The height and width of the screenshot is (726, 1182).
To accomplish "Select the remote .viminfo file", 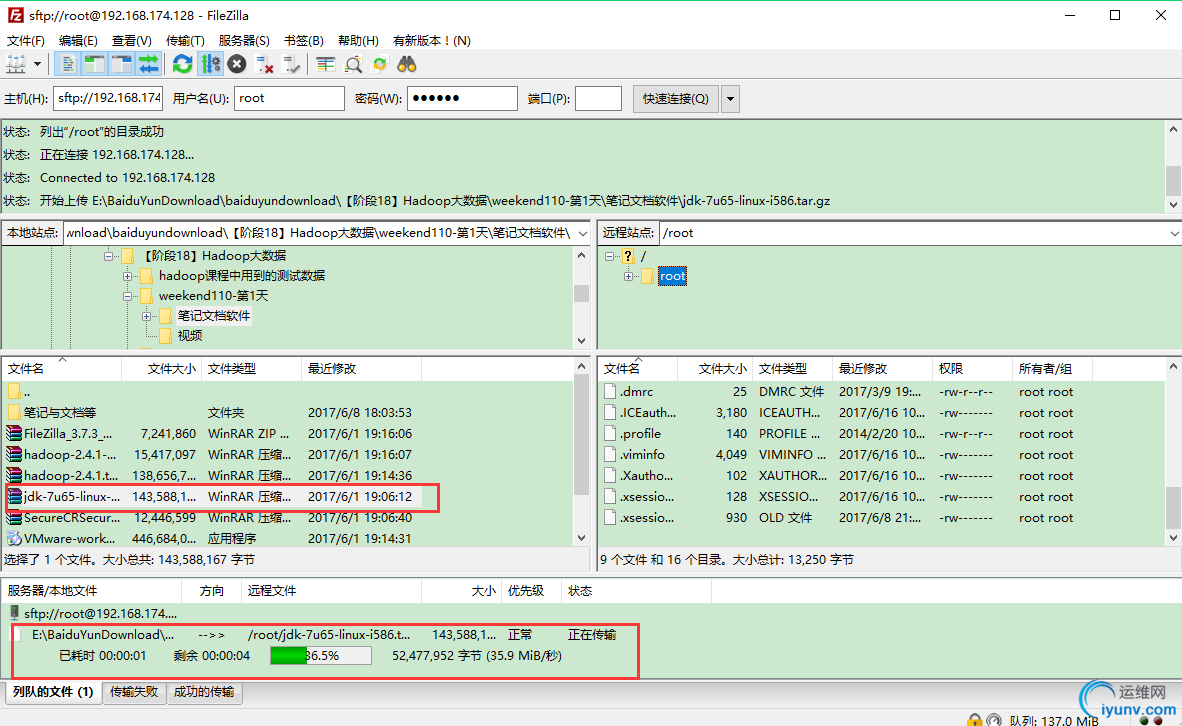I will (883, 455).
